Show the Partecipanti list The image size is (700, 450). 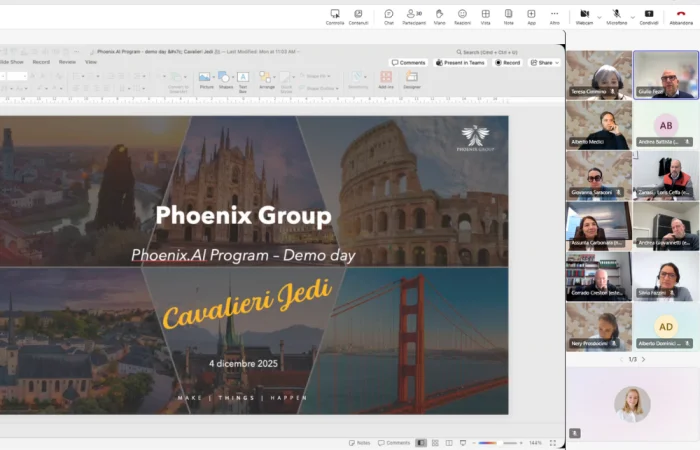pos(412,15)
